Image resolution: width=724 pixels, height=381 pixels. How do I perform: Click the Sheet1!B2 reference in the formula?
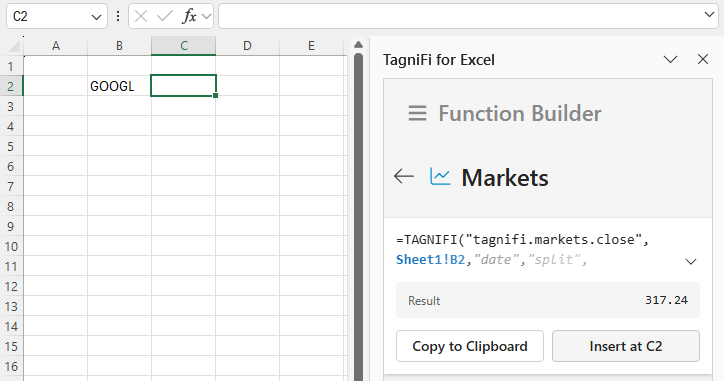[430, 260]
